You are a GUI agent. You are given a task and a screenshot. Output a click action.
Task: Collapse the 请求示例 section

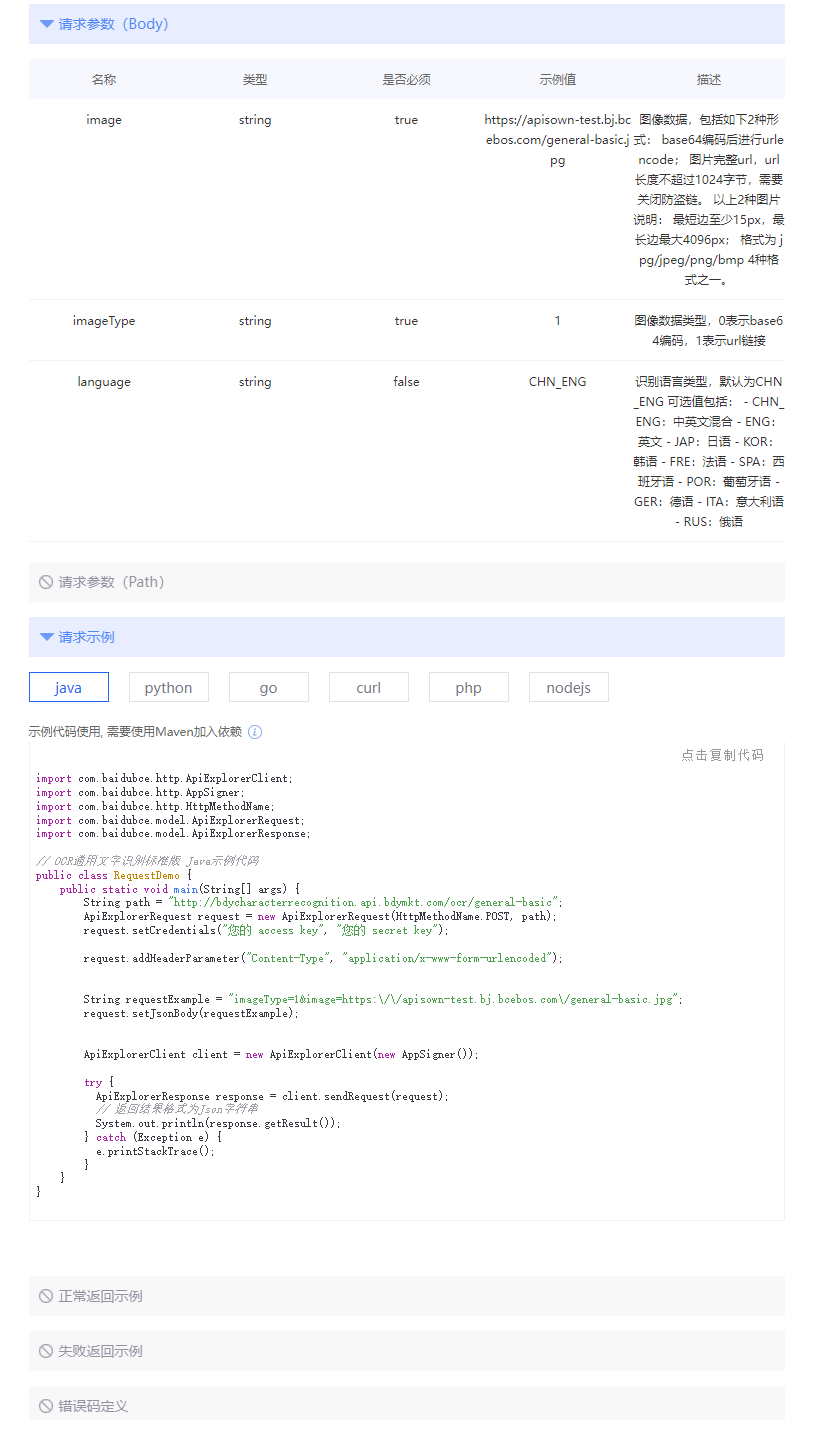click(x=406, y=637)
